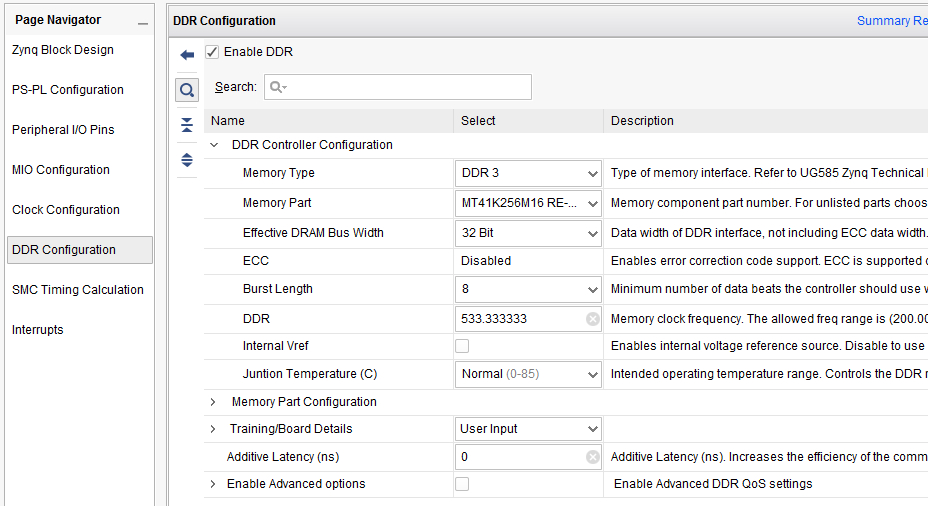928x506 pixels.
Task: Open the Summary Report link
Action: click(x=892, y=21)
